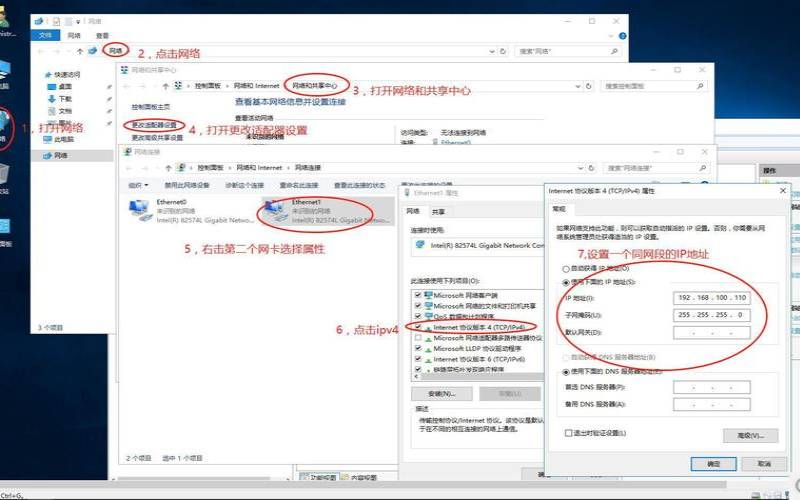Open 控制面板主页 link

tap(151, 107)
